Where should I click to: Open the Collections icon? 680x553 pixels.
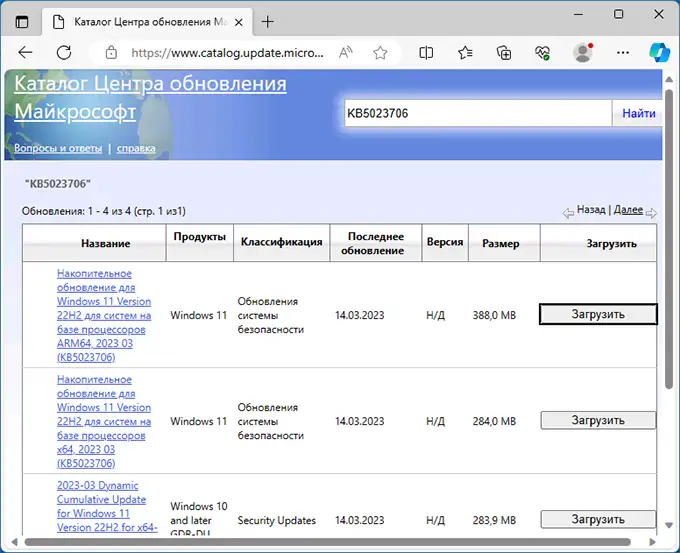coord(504,53)
